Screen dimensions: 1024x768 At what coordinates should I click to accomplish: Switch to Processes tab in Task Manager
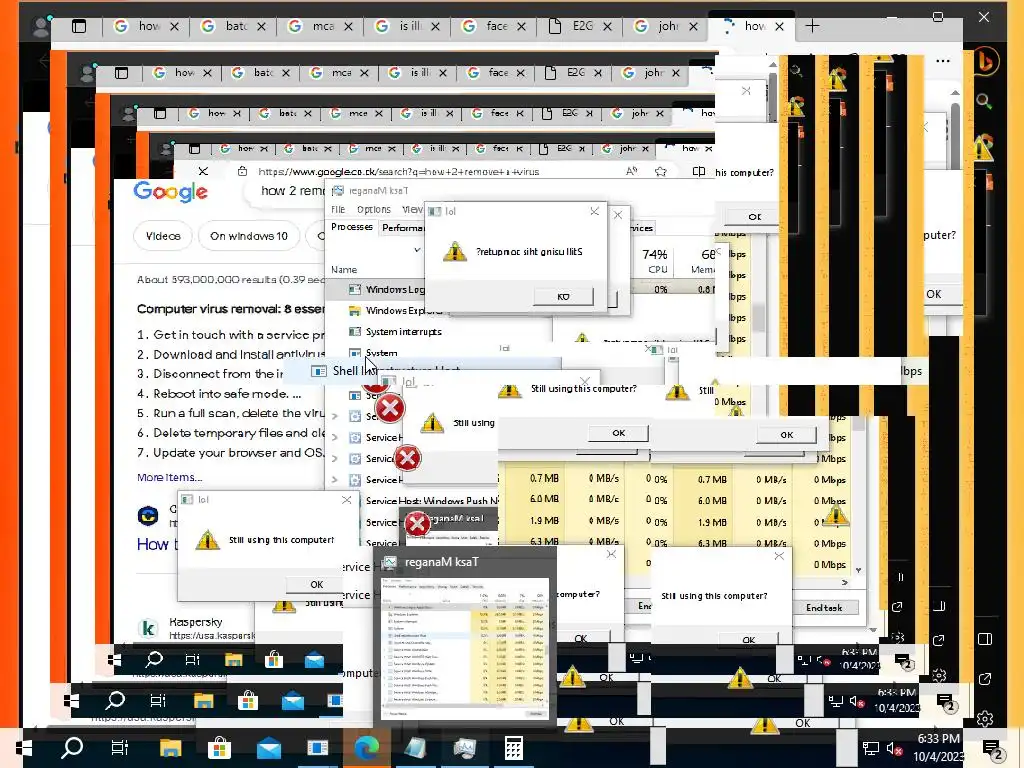pos(351,227)
